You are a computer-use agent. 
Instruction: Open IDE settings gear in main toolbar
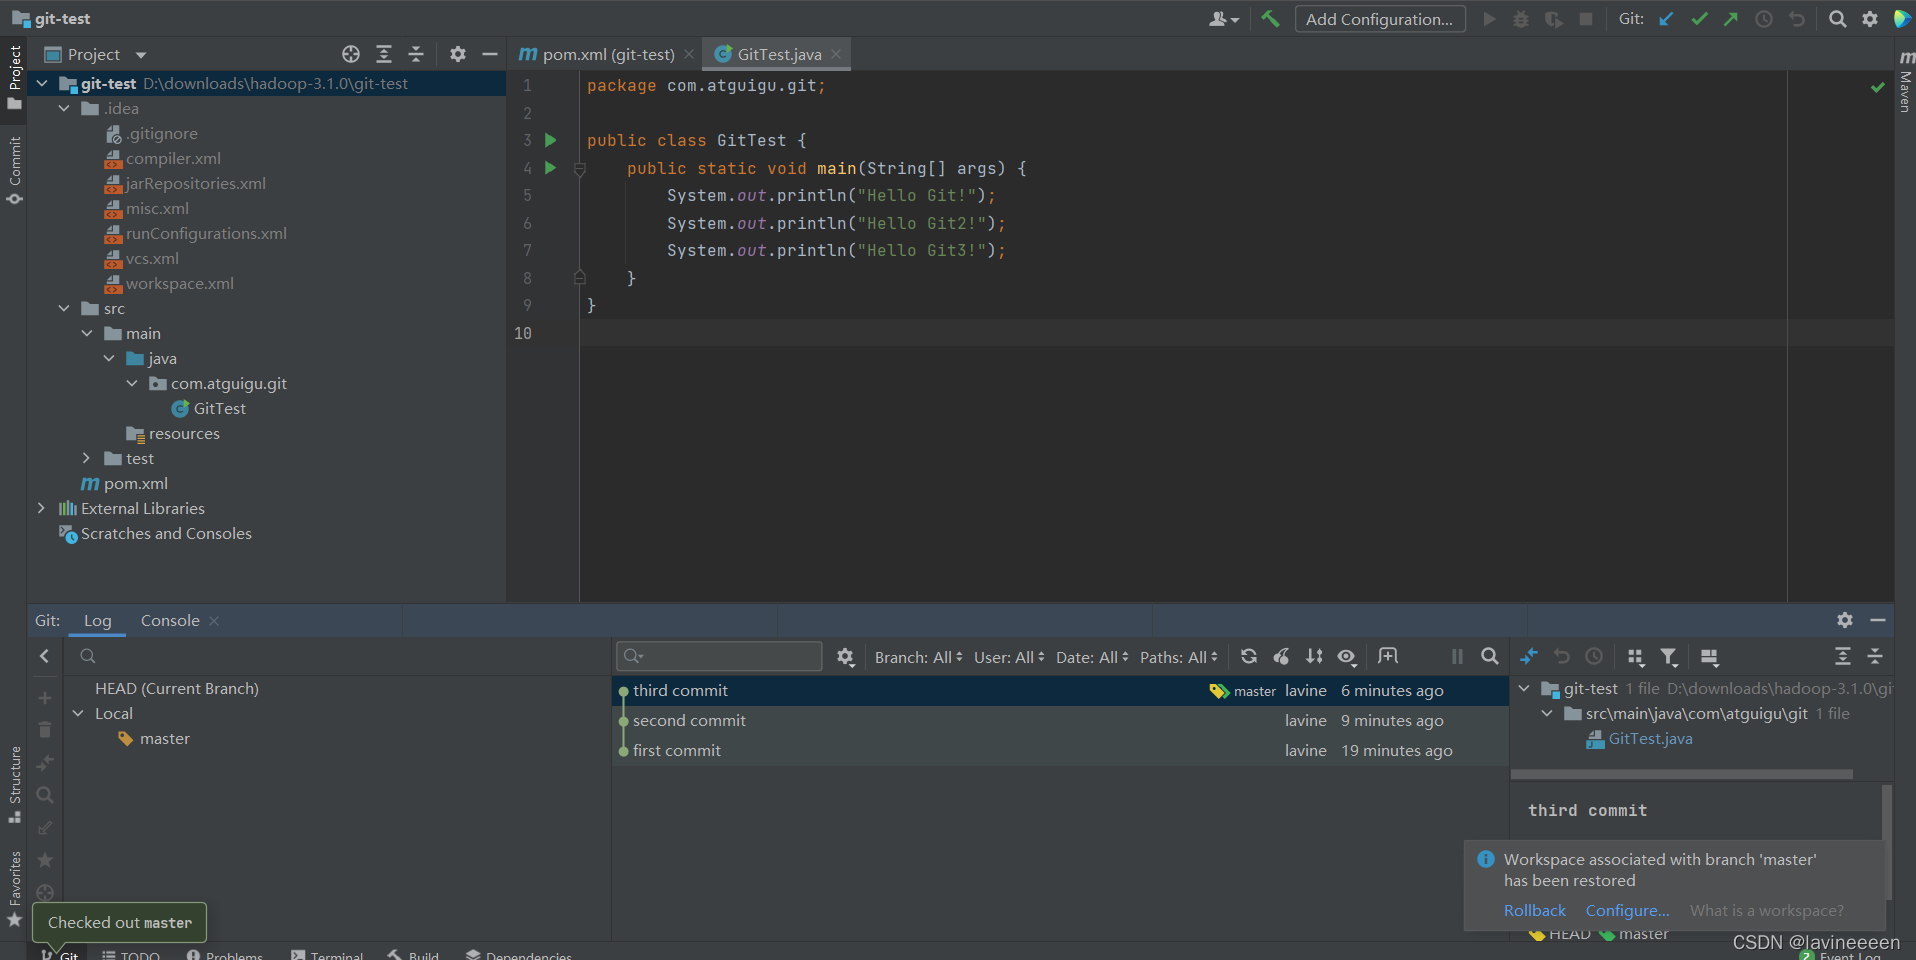coord(1870,19)
